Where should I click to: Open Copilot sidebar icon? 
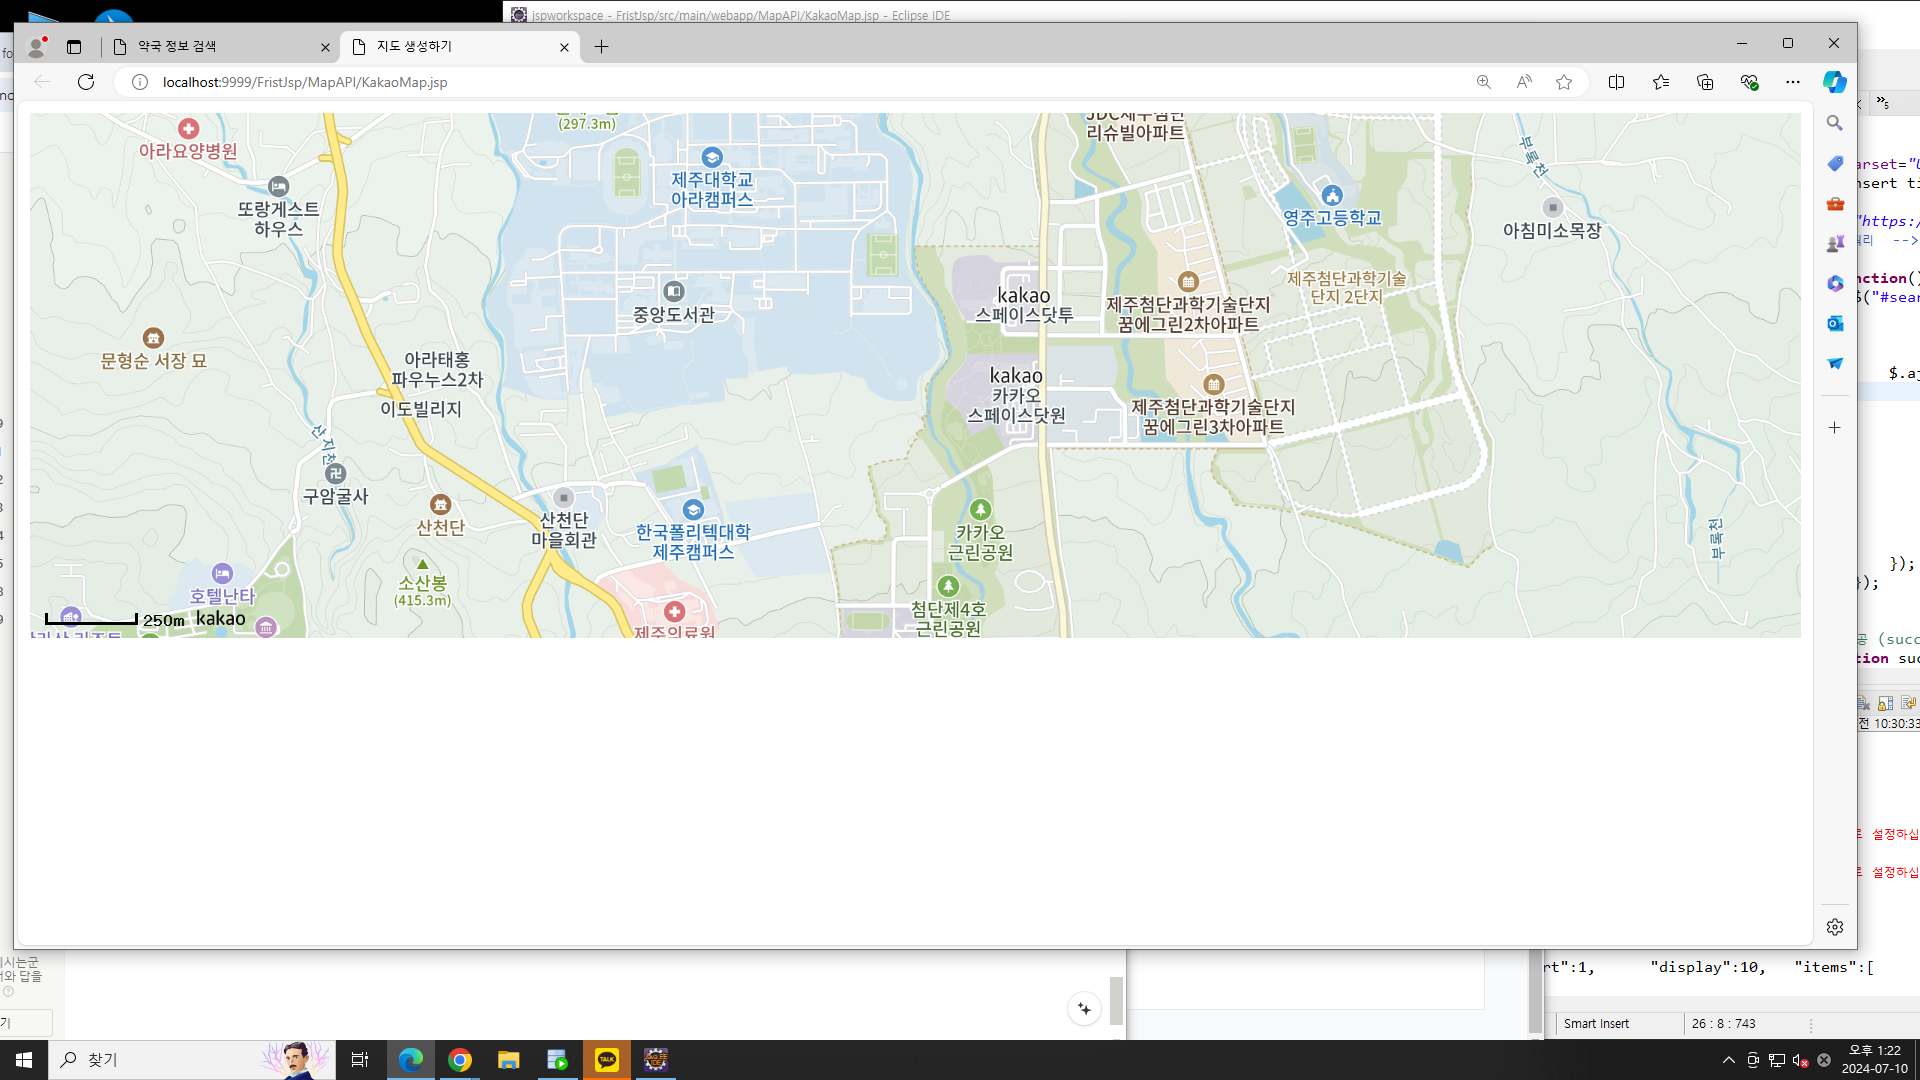(x=1834, y=82)
